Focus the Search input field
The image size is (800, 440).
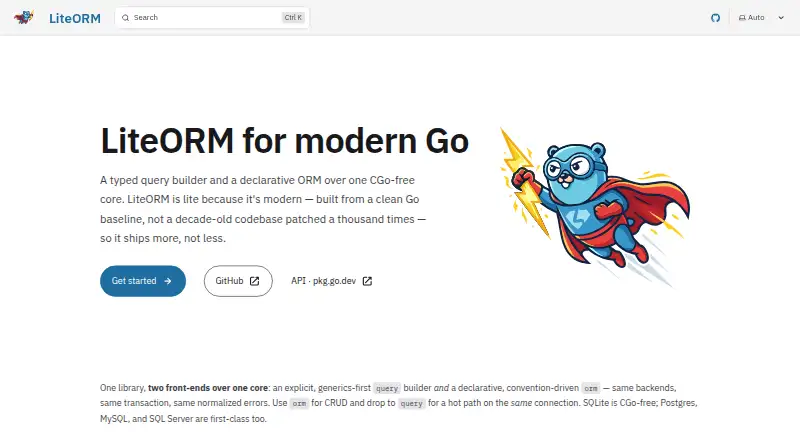coord(212,17)
